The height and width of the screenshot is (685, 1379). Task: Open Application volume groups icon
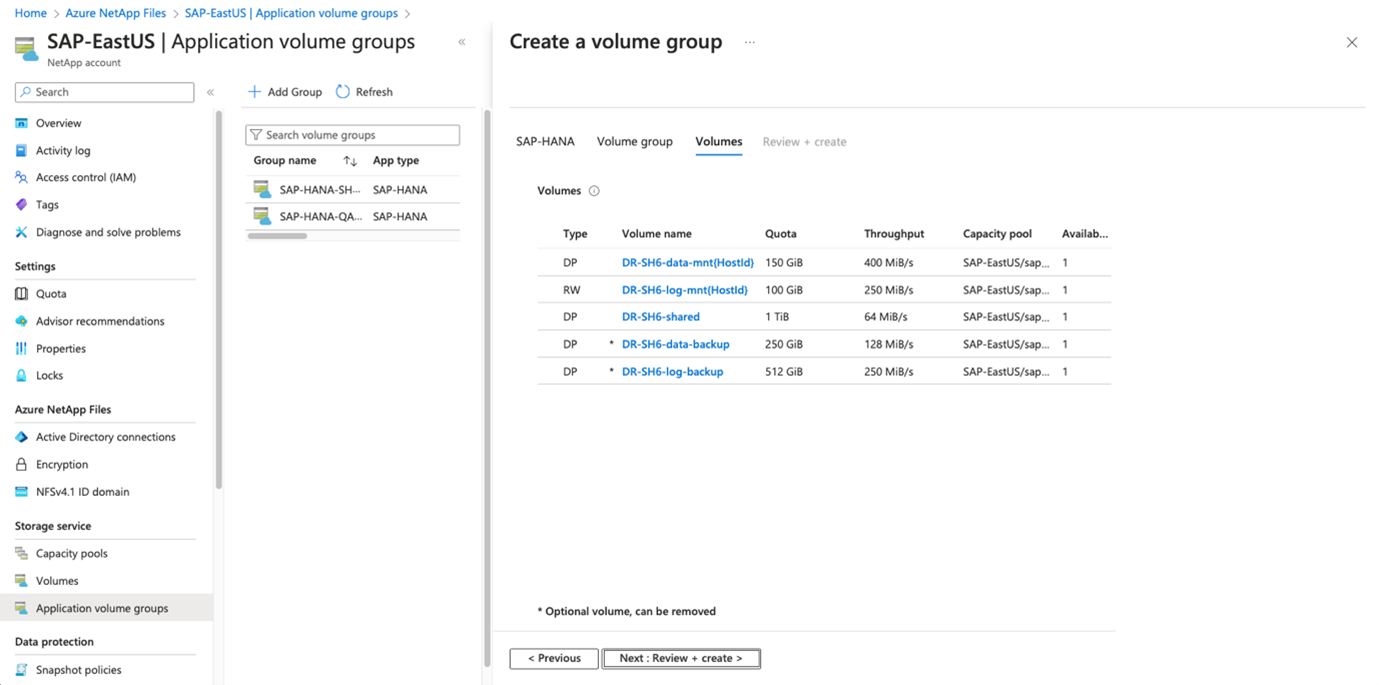21,608
